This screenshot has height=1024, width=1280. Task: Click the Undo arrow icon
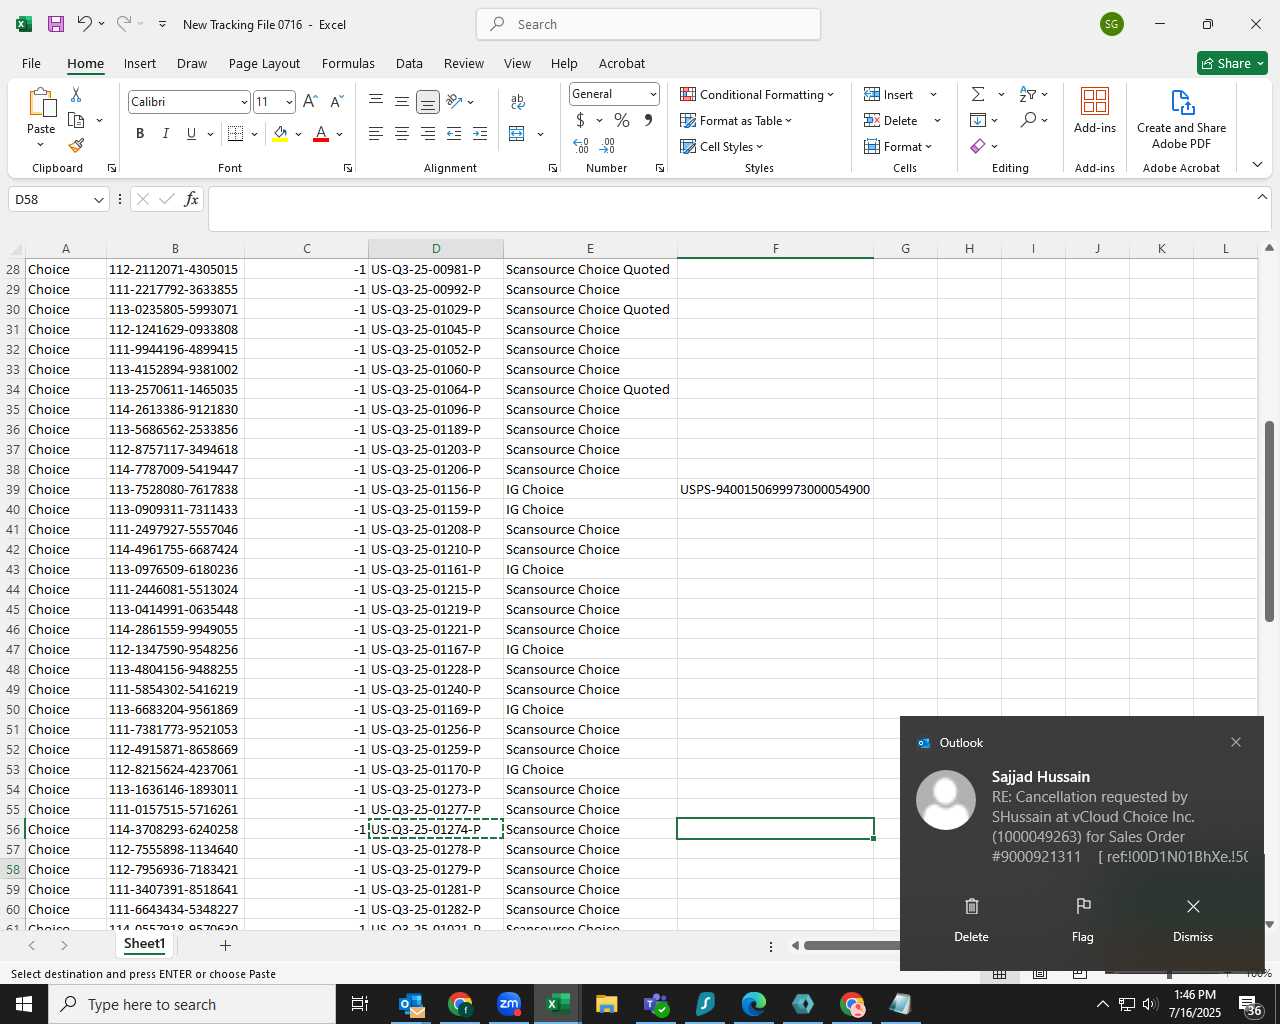click(85, 24)
